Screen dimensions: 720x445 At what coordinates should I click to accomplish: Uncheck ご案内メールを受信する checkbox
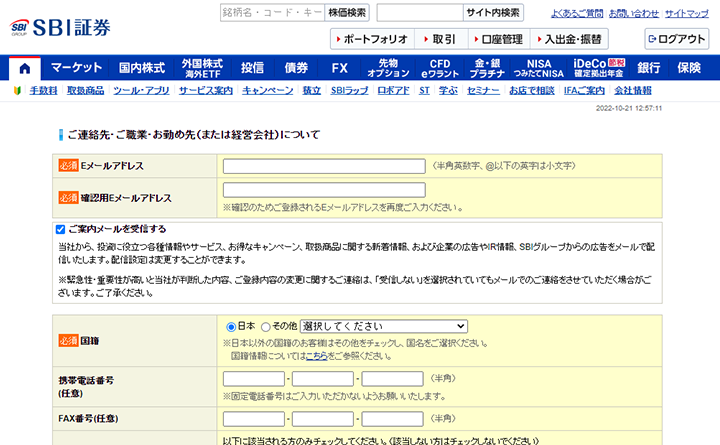(x=61, y=229)
